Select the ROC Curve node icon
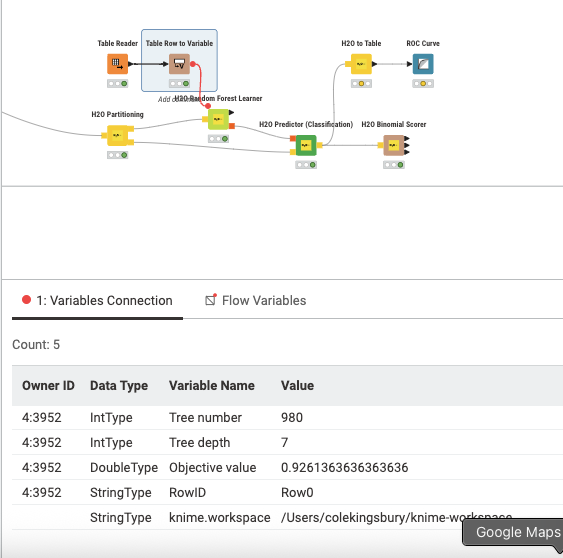 (423, 64)
